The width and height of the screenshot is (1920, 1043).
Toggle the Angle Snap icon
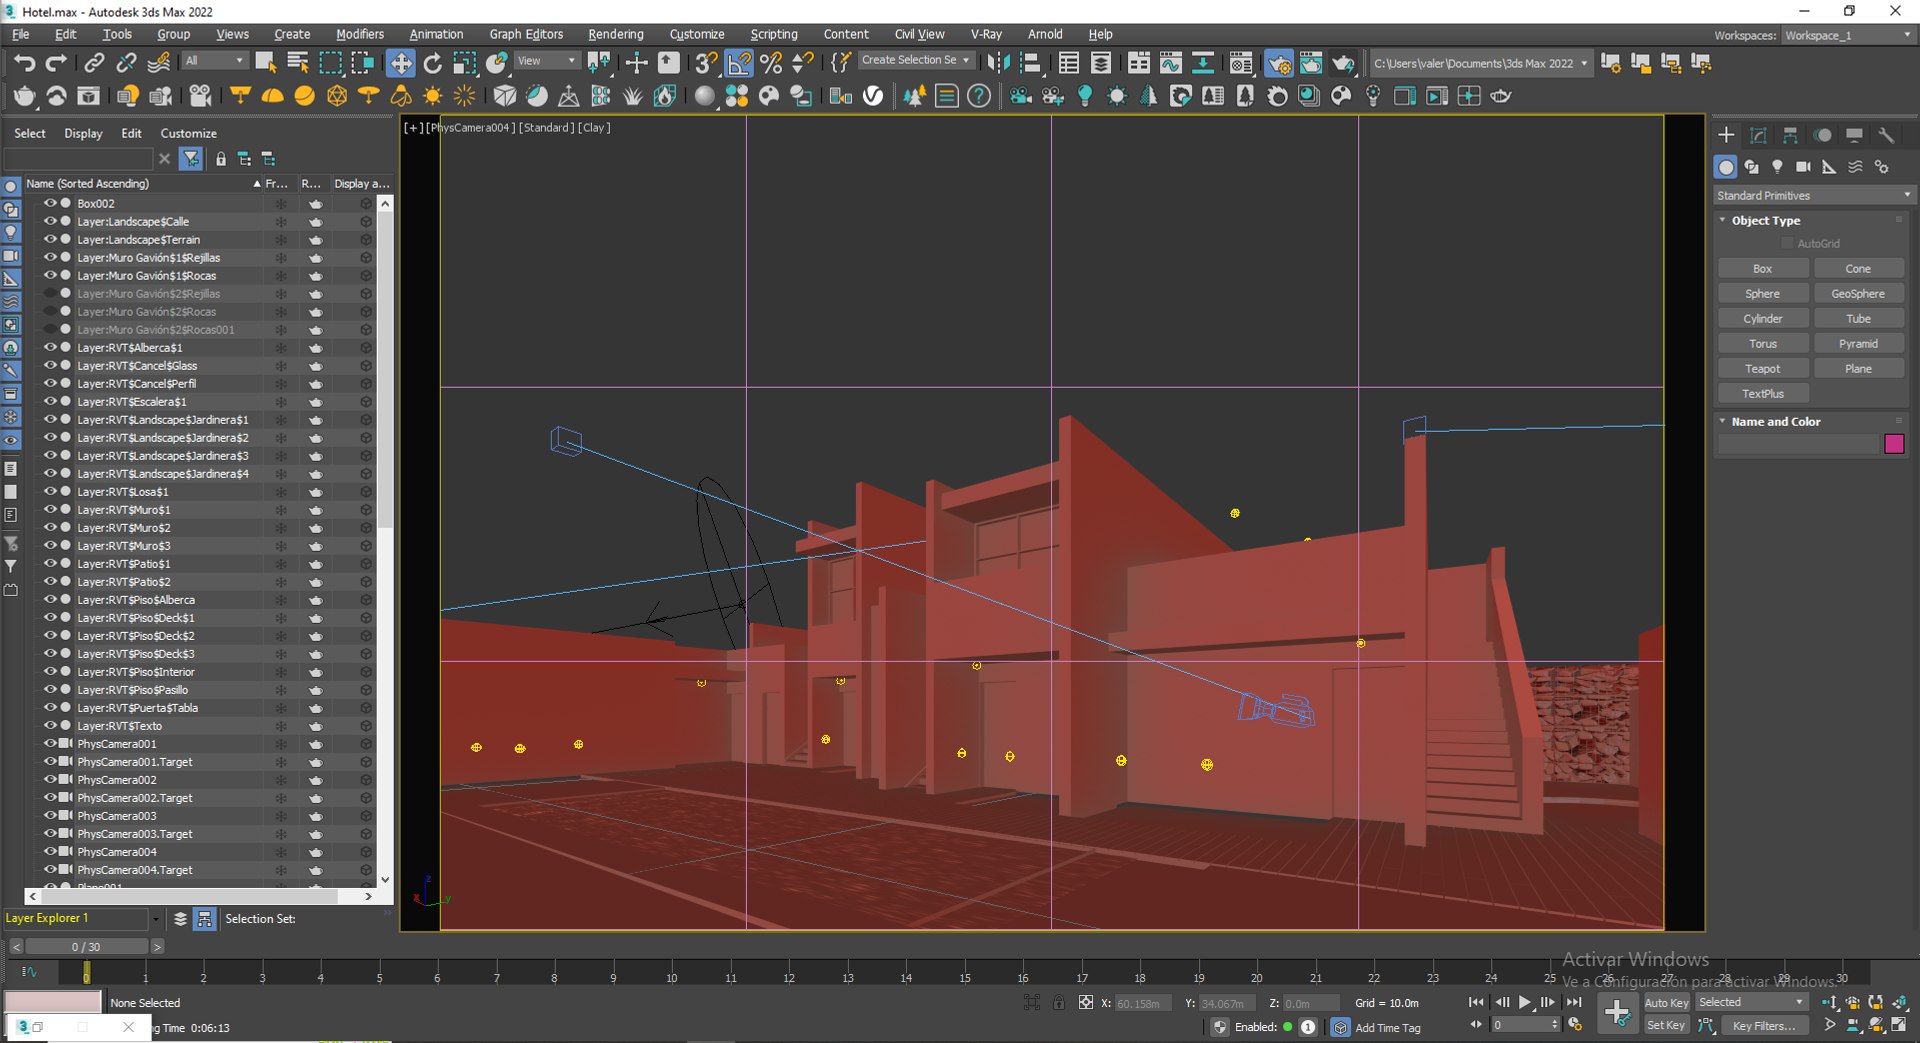(738, 63)
